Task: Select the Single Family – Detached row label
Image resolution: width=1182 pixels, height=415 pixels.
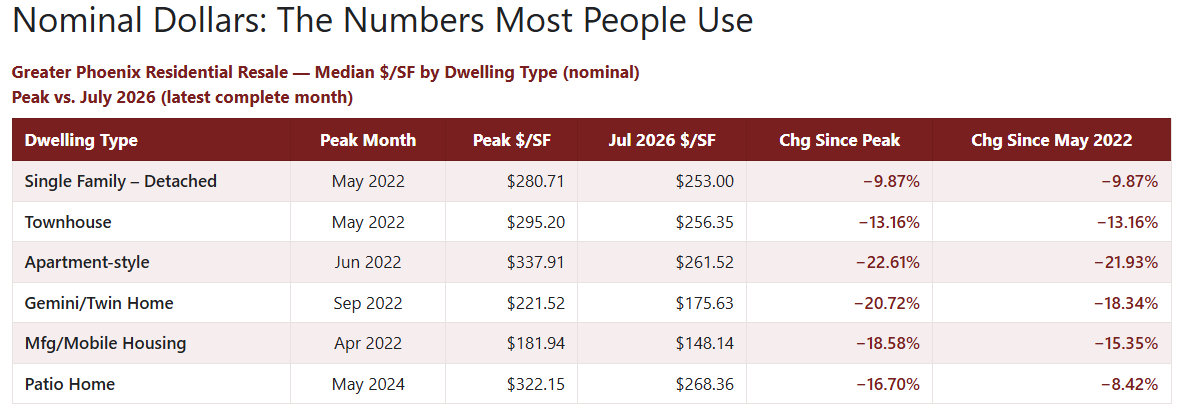Action: point(121,182)
